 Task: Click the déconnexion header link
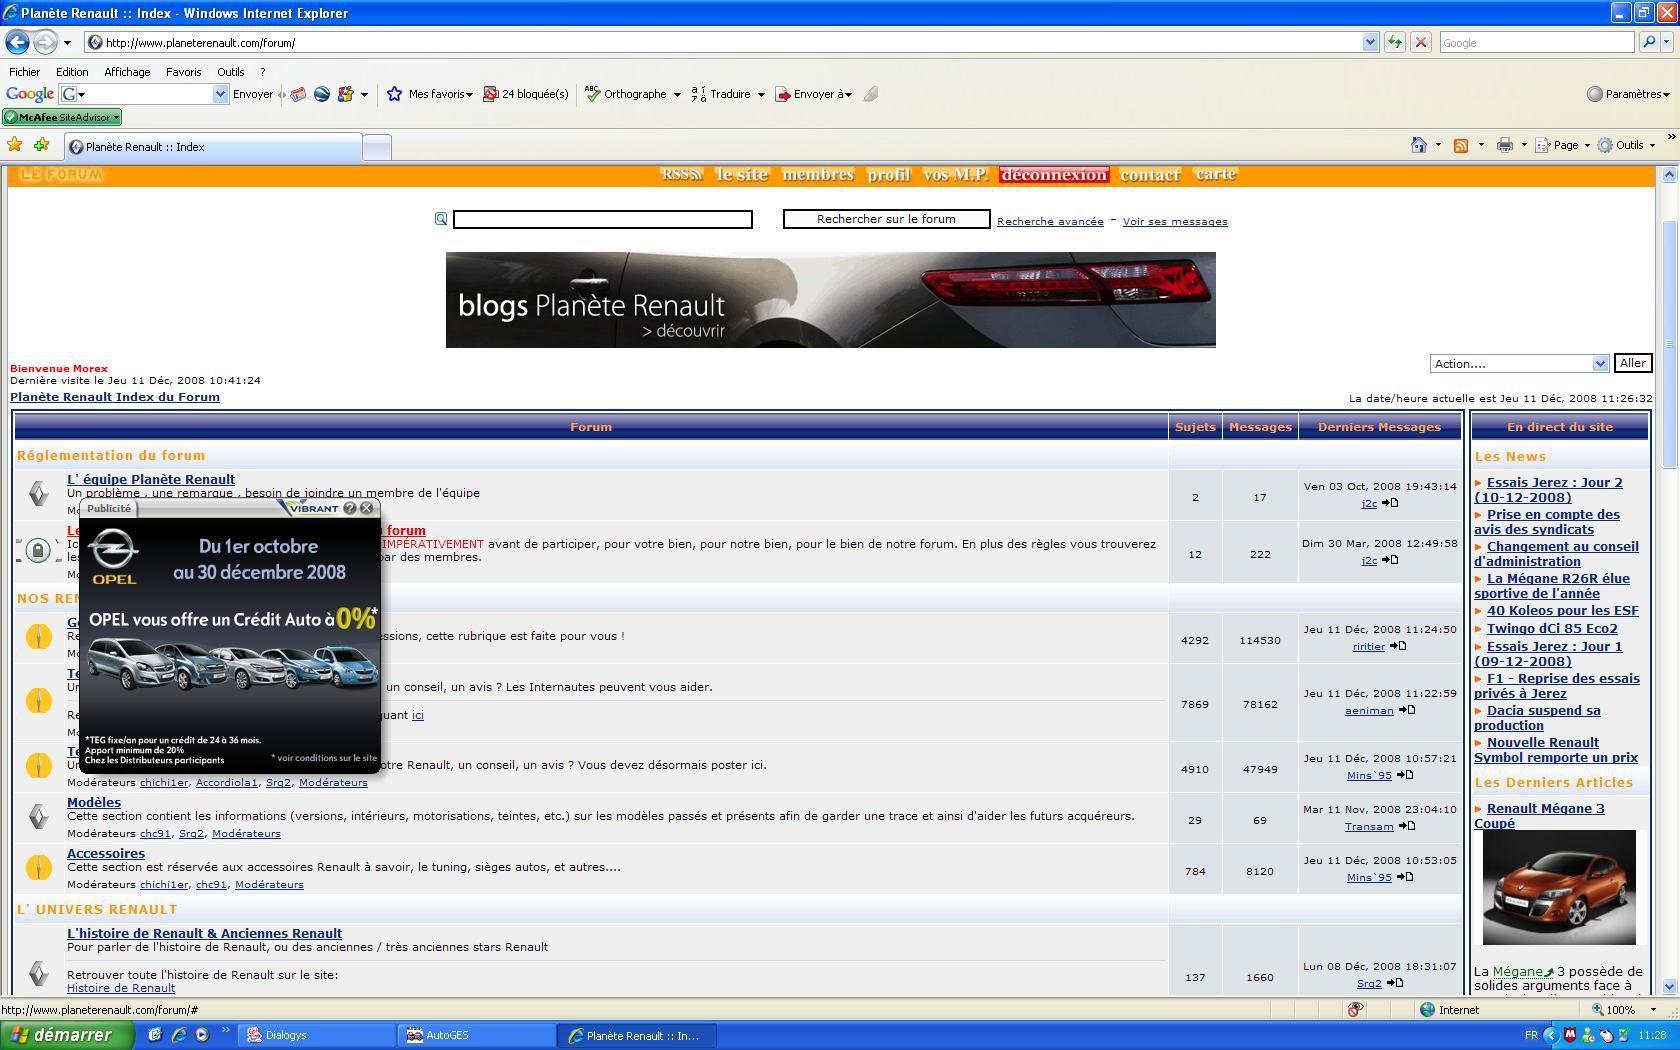point(1054,174)
